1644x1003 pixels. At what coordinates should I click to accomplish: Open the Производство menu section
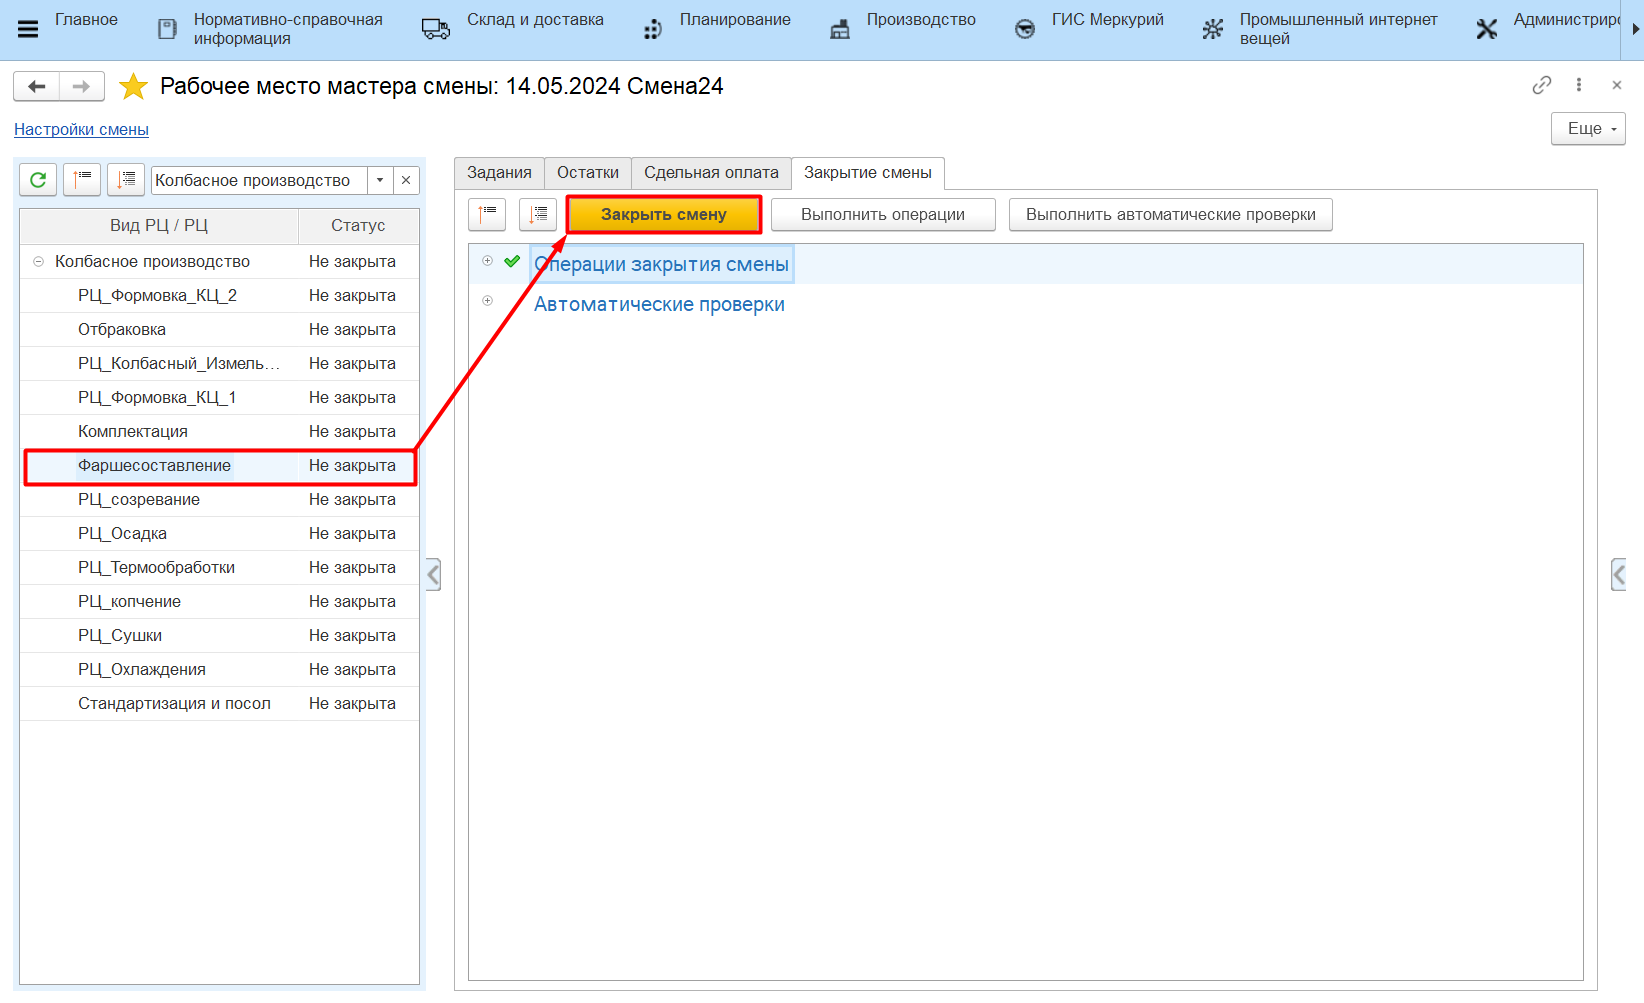click(920, 20)
